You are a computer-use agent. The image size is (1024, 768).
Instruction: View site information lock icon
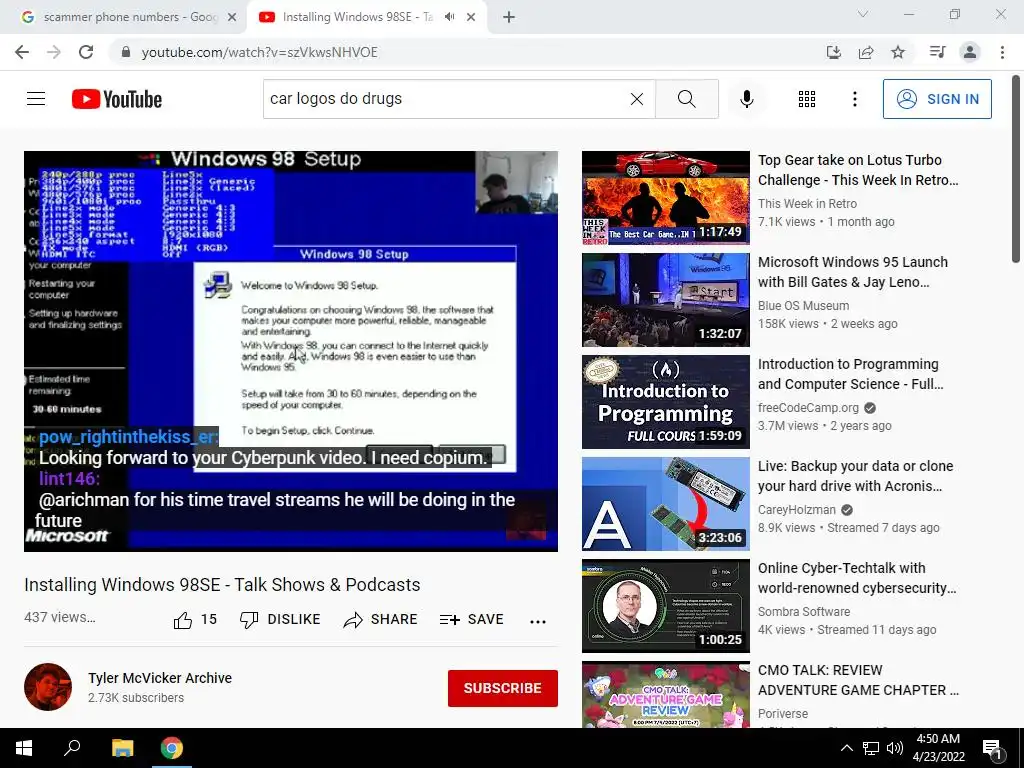(126, 52)
